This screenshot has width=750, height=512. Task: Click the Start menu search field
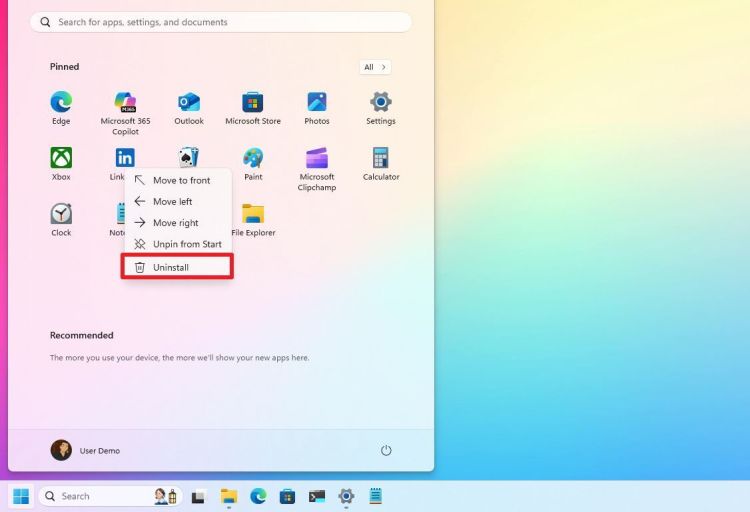[220, 22]
